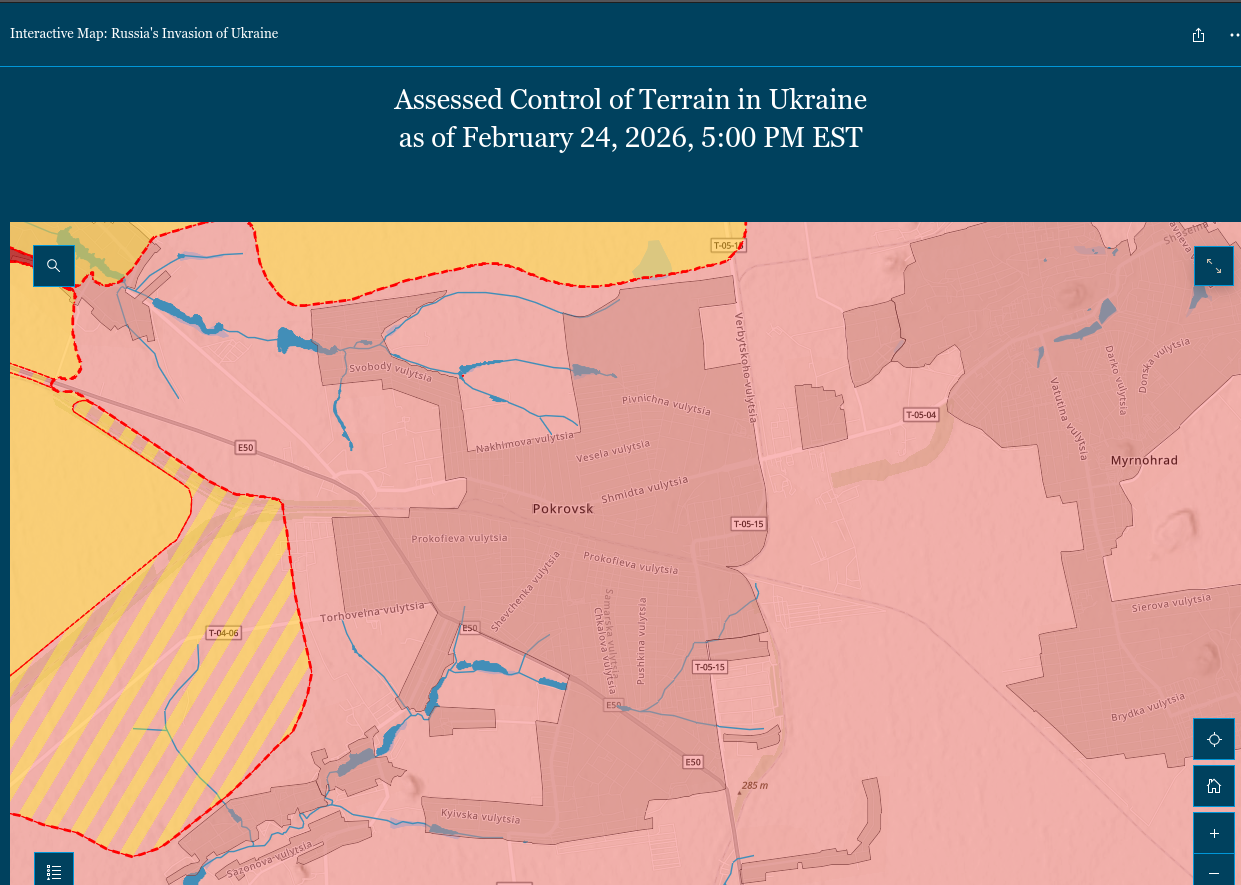Click the share icon in header

pyautogui.click(x=1198, y=35)
